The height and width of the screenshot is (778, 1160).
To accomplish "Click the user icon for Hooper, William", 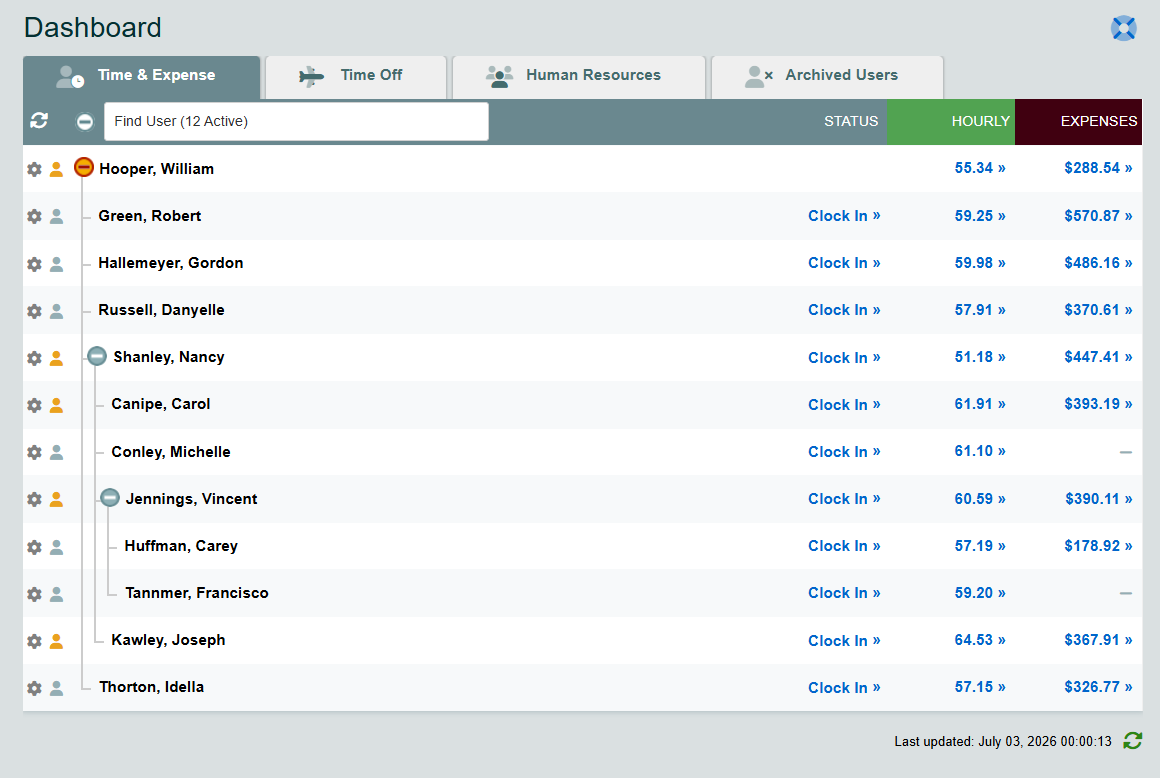I will point(56,169).
